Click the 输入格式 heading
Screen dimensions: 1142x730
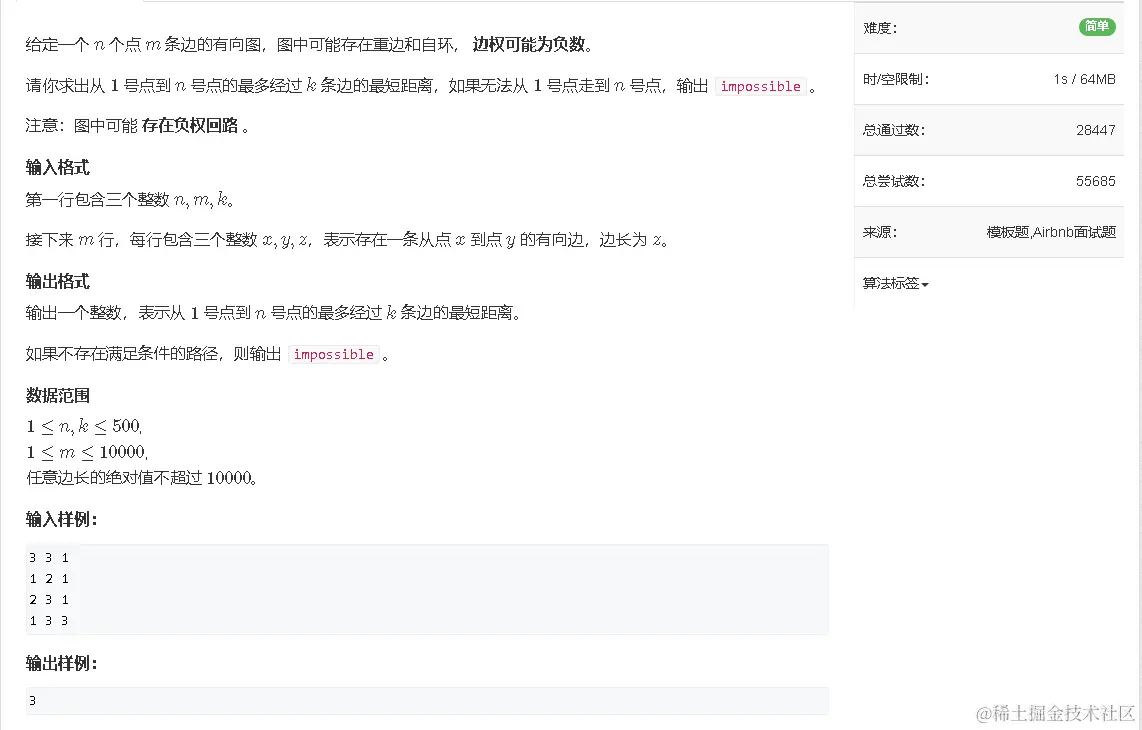pos(58,168)
